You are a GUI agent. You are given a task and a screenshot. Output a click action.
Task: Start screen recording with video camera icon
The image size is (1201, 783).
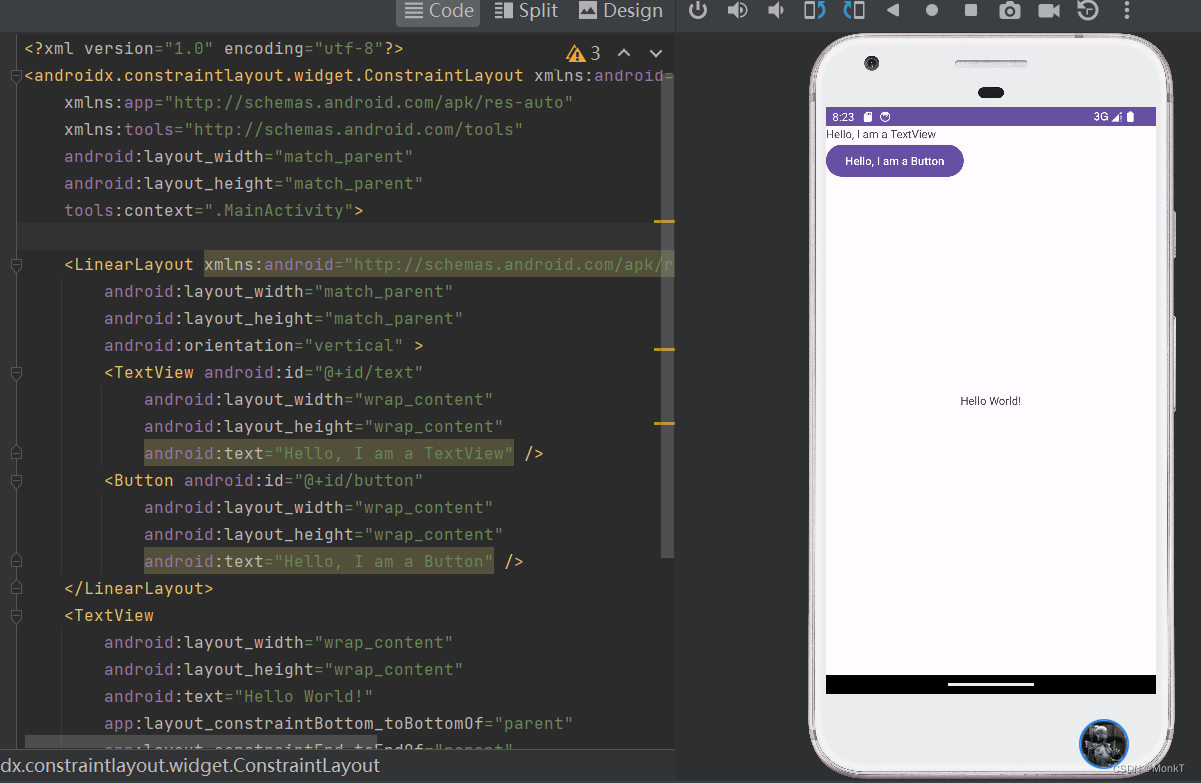point(1049,11)
